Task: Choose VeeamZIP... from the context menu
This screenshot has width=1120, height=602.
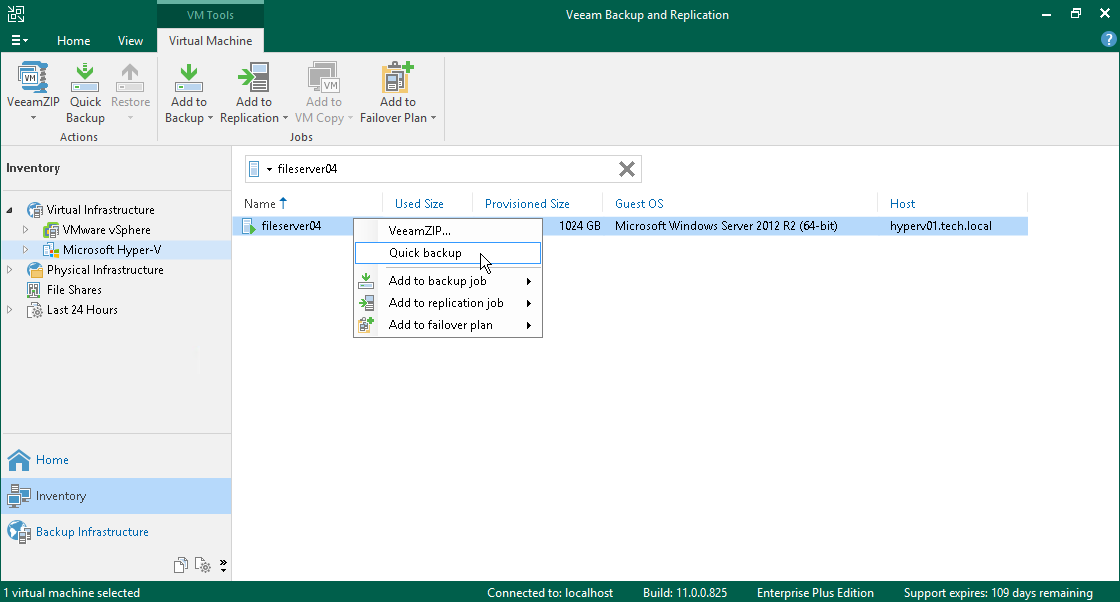Action: 448,231
